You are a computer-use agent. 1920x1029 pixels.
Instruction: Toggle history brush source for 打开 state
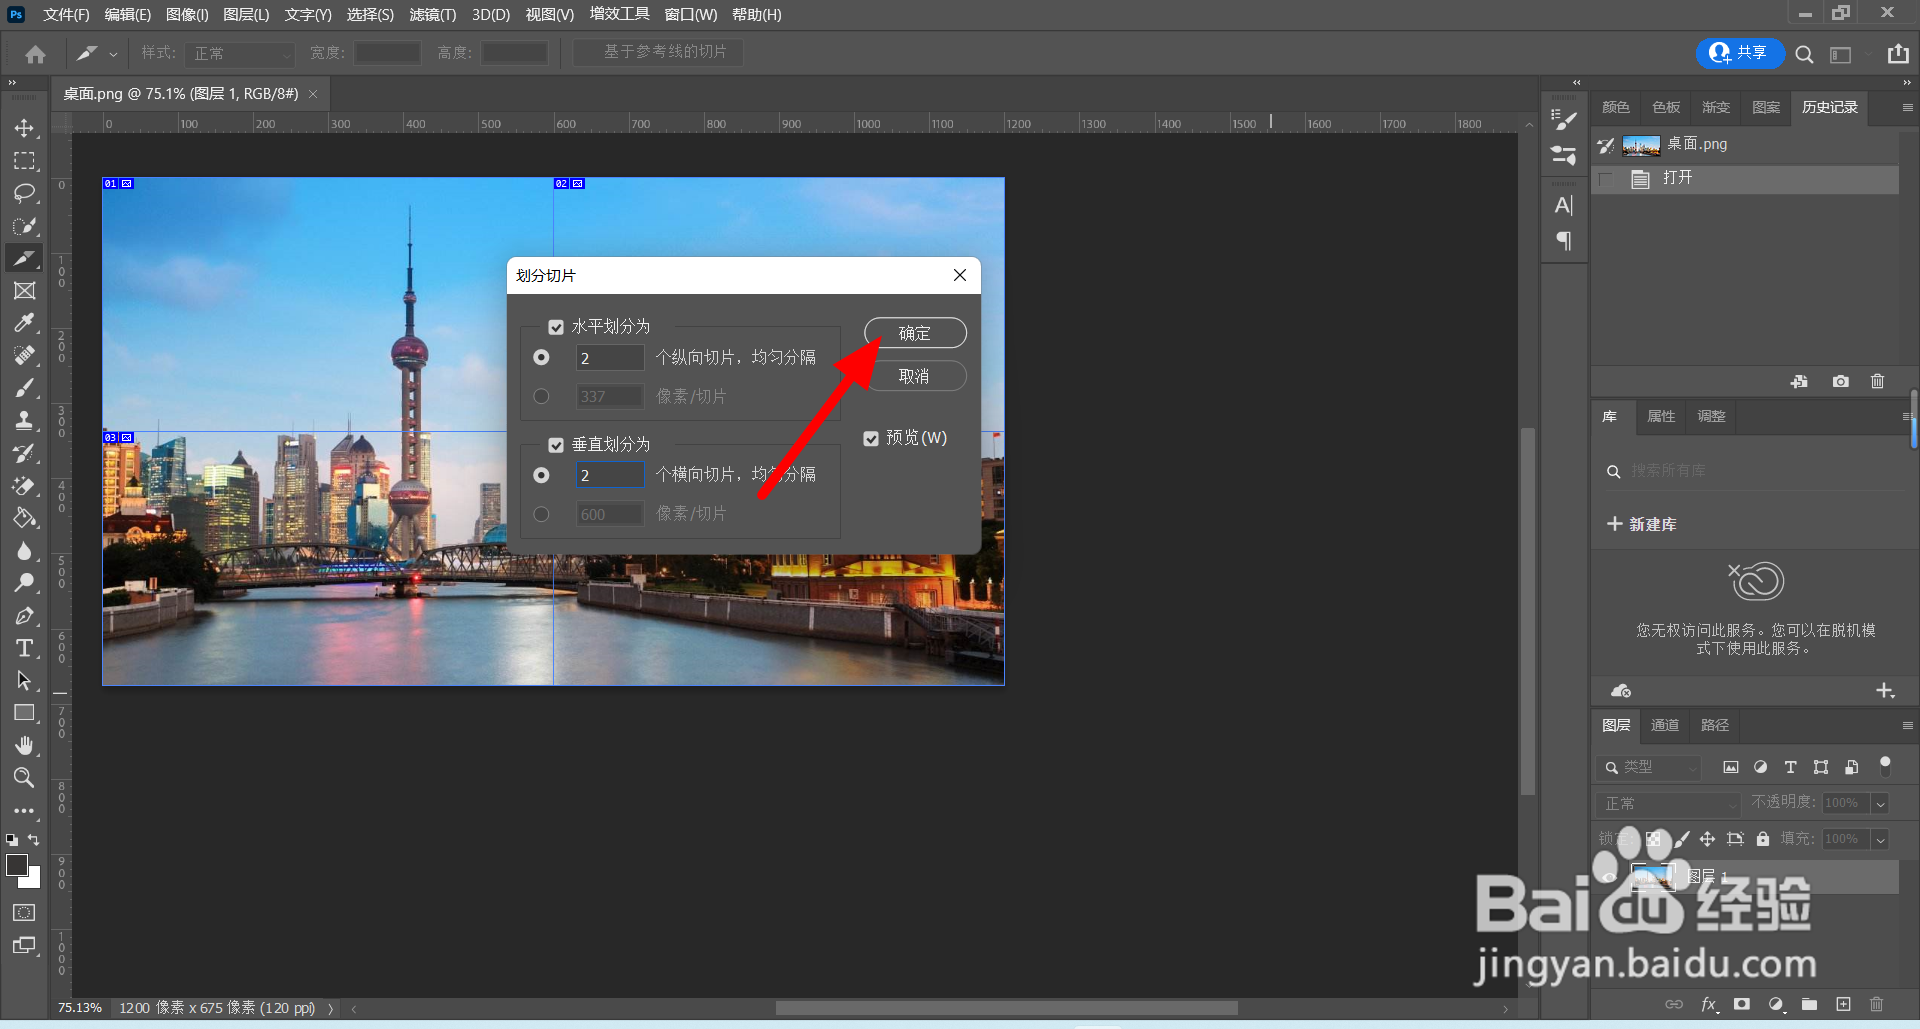coord(1606,178)
